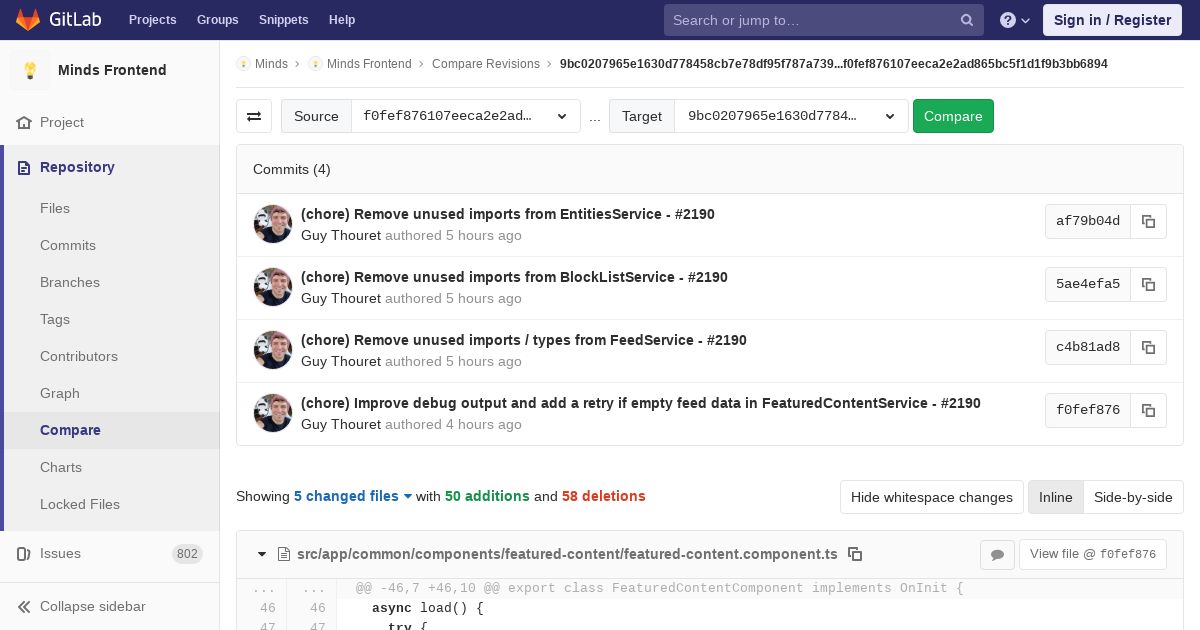Swap source and target revisions icon

point(254,116)
